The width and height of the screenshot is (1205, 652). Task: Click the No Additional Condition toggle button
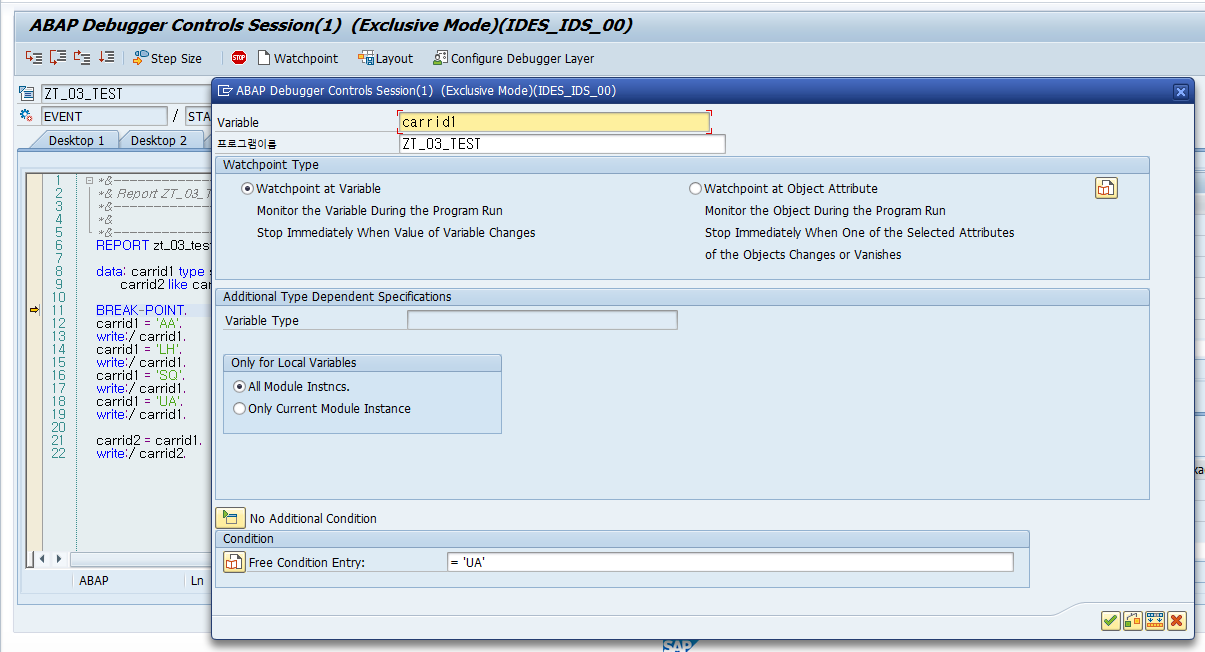(x=231, y=517)
